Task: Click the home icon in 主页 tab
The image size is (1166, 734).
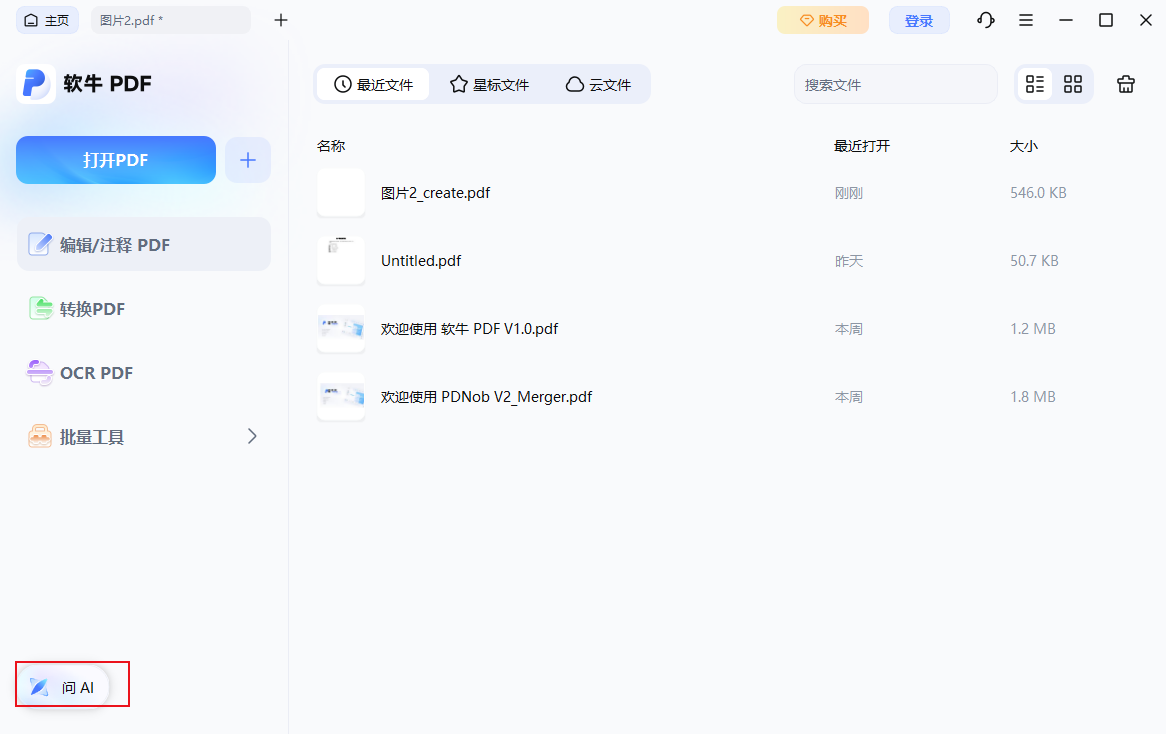Action: coord(31,20)
